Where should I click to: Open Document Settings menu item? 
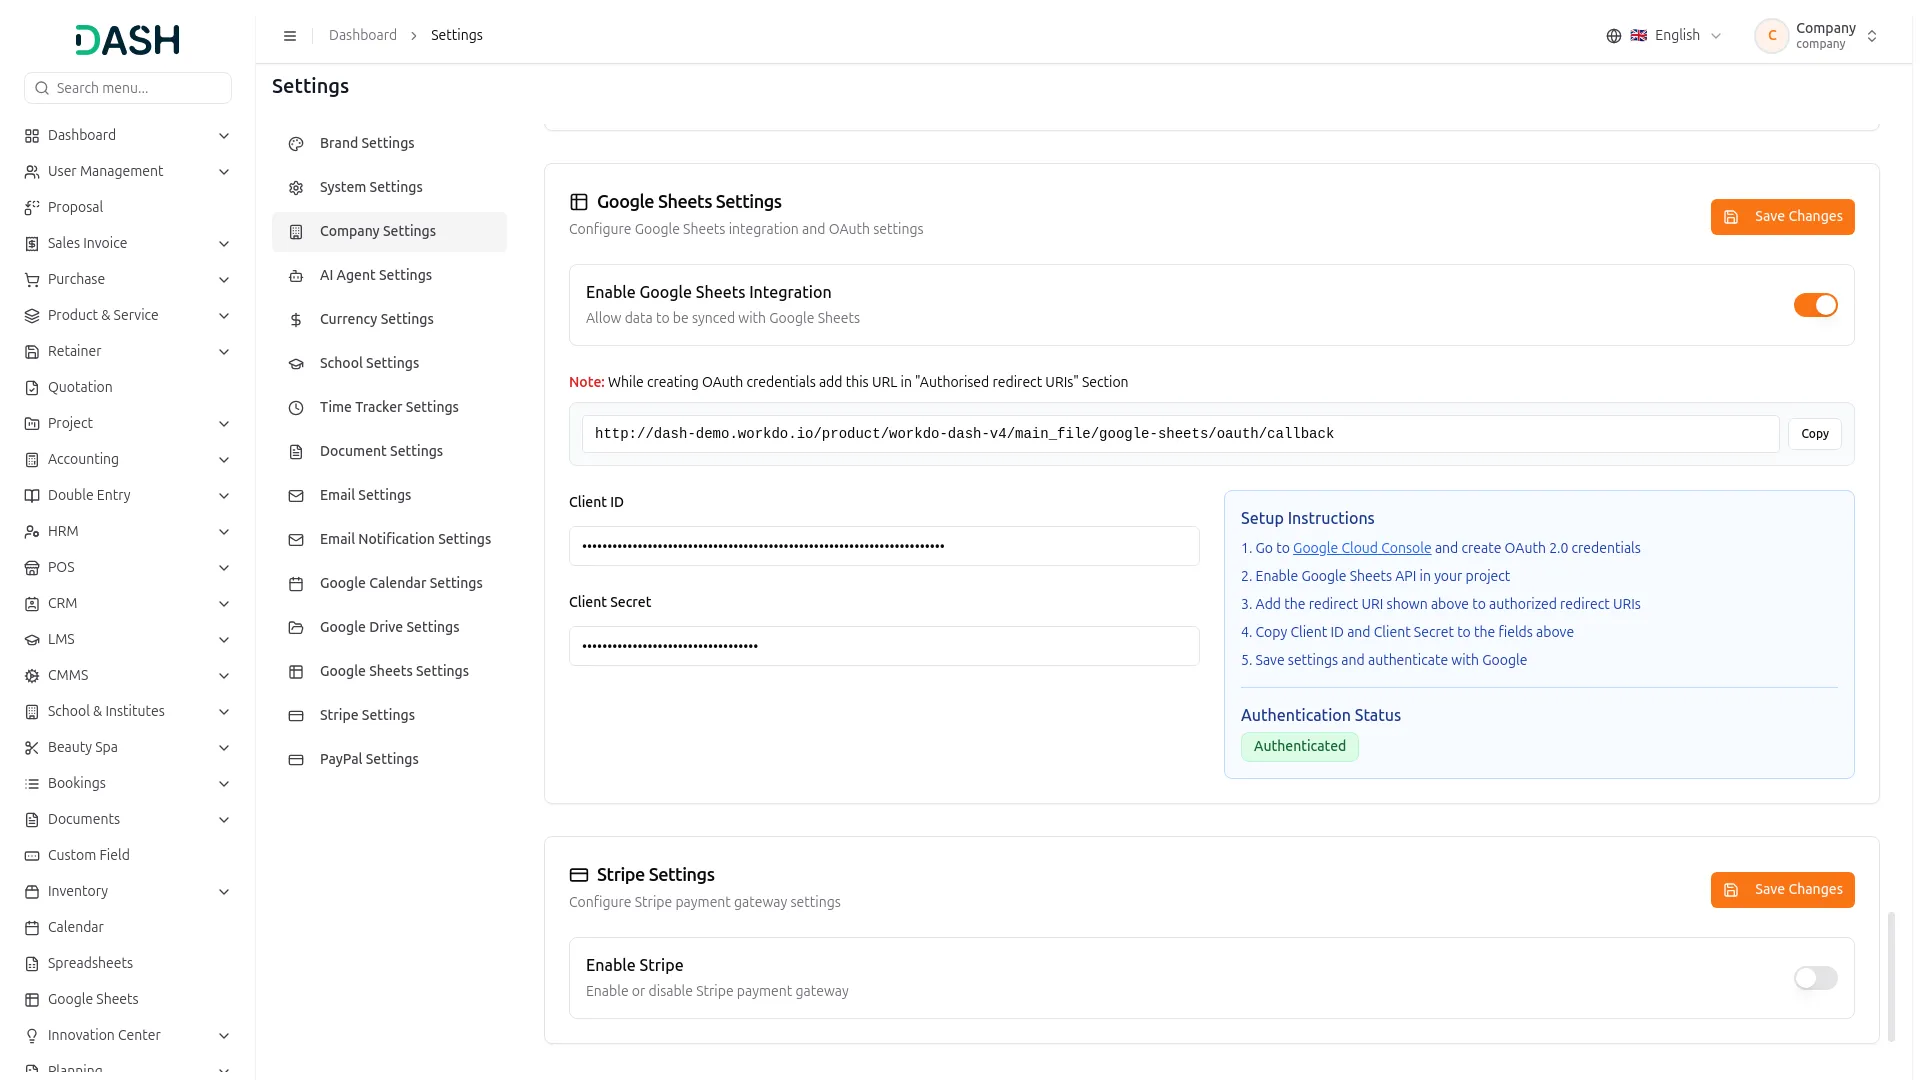(x=389, y=452)
